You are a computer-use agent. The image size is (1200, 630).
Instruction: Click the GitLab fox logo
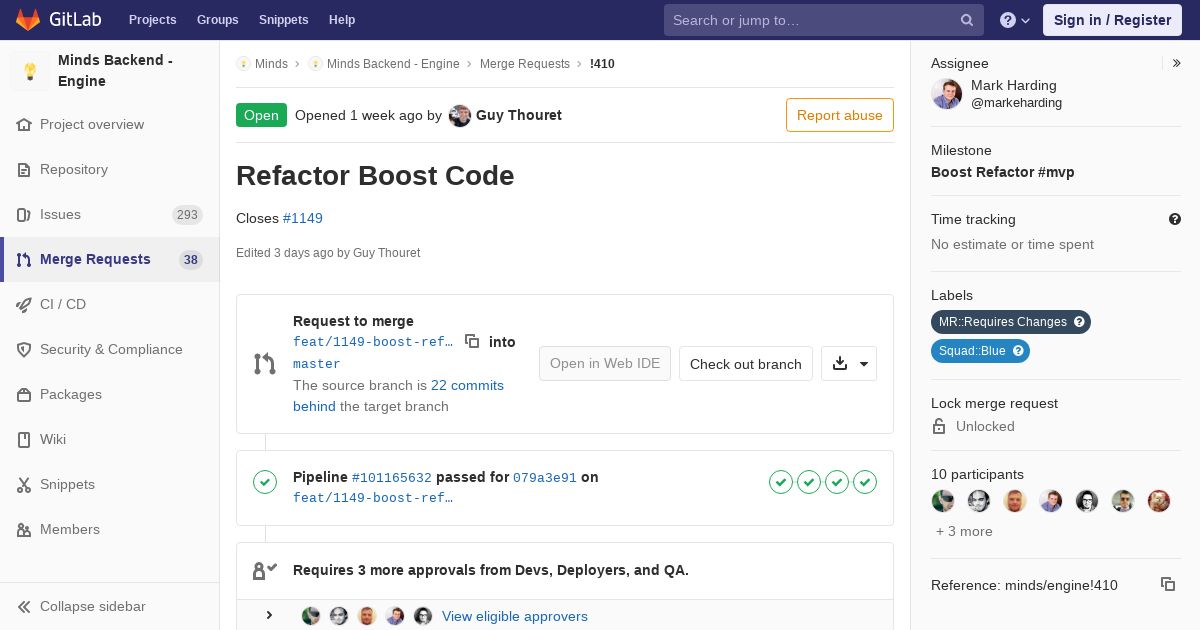(28, 20)
